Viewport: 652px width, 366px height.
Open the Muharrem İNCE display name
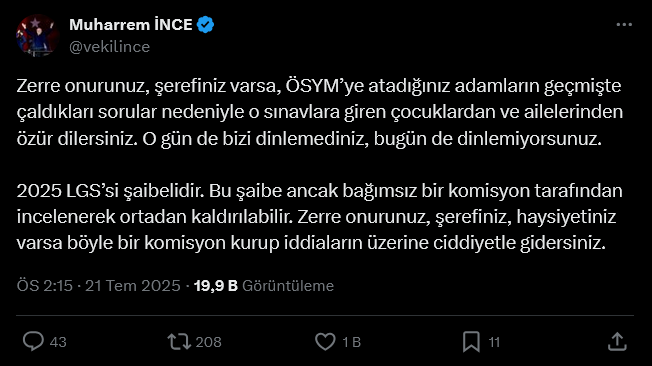pos(131,25)
